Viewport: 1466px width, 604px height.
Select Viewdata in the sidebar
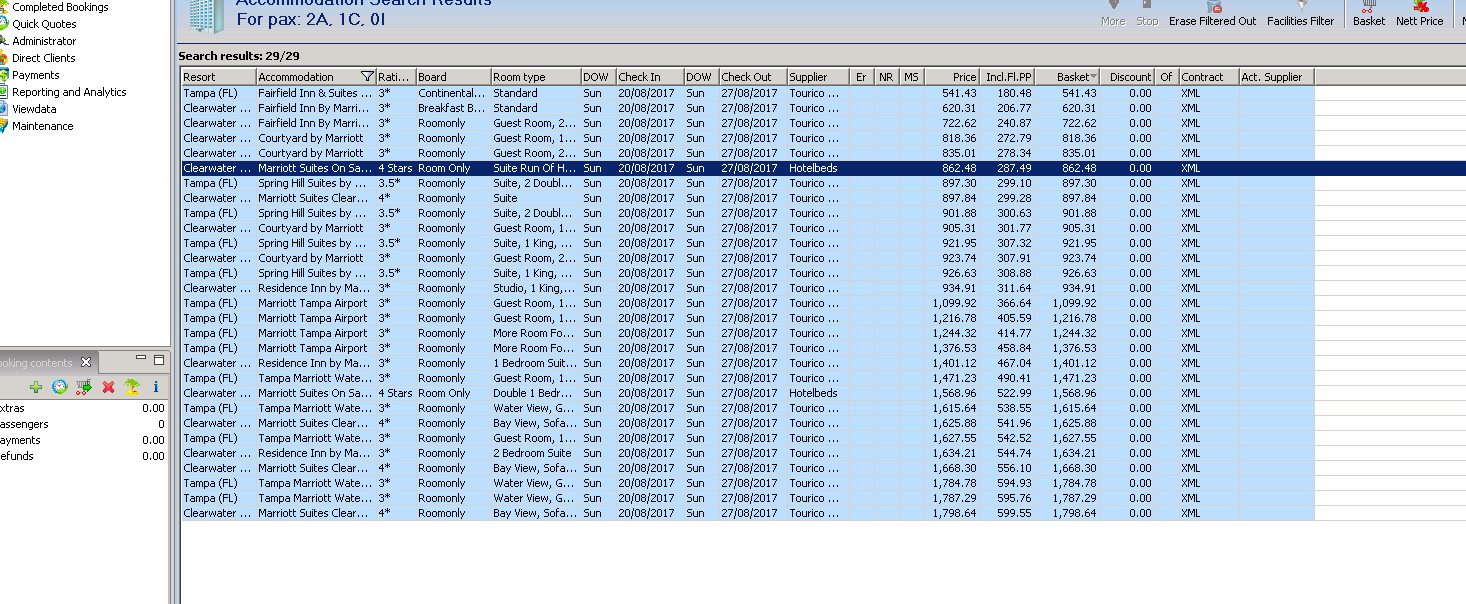34,109
